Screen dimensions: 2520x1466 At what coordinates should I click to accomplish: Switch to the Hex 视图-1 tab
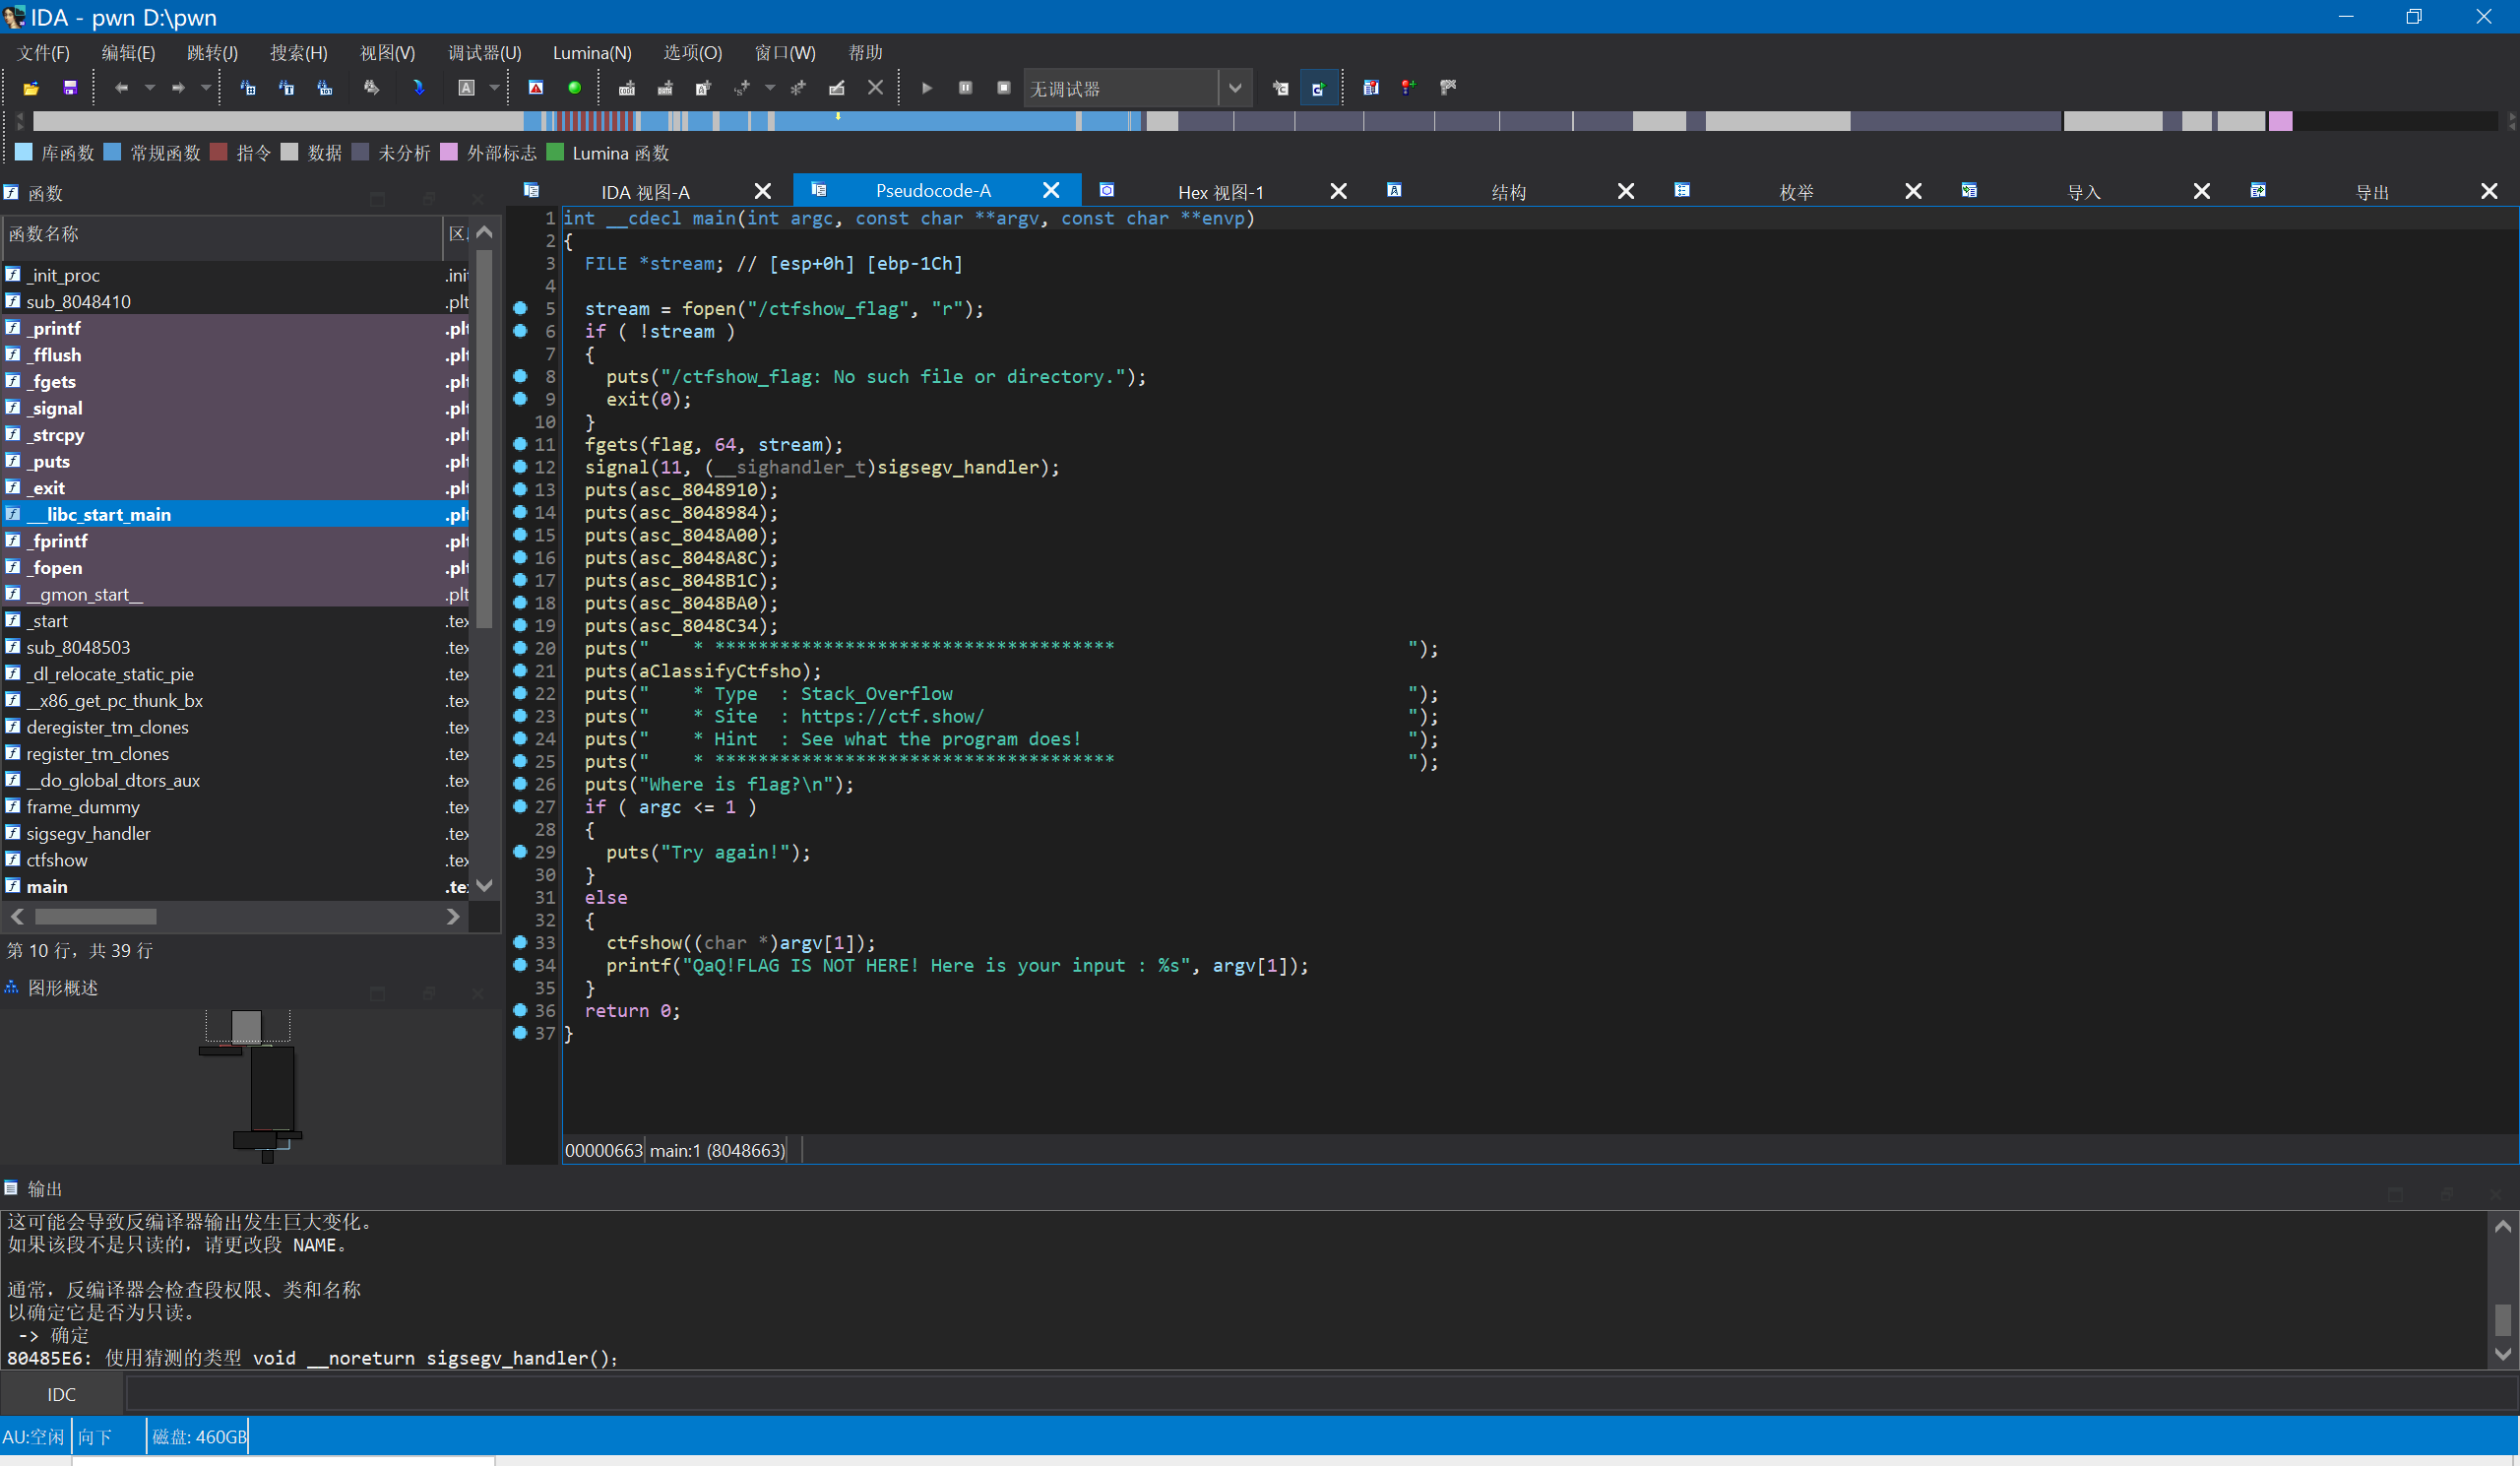pos(1219,192)
